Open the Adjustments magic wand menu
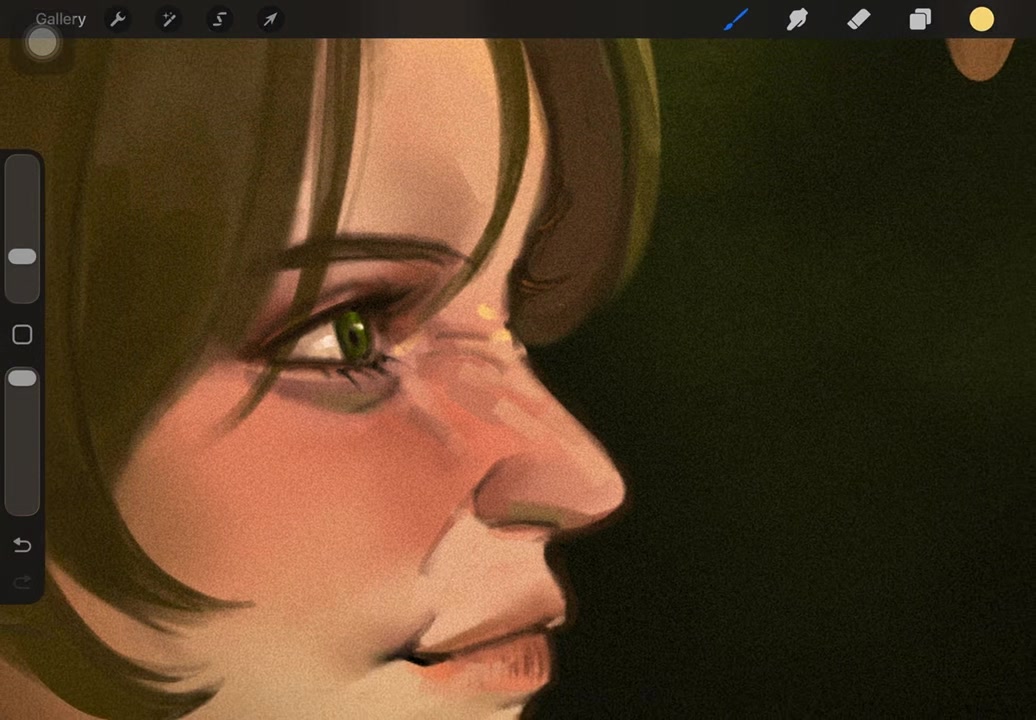 [x=168, y=19]
